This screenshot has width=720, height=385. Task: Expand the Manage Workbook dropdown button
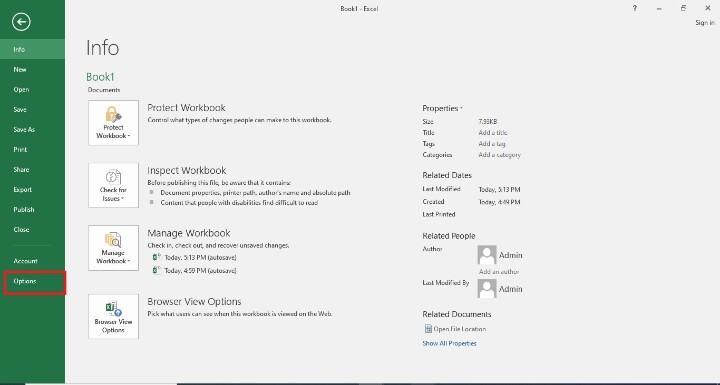[x=113, y=248]
